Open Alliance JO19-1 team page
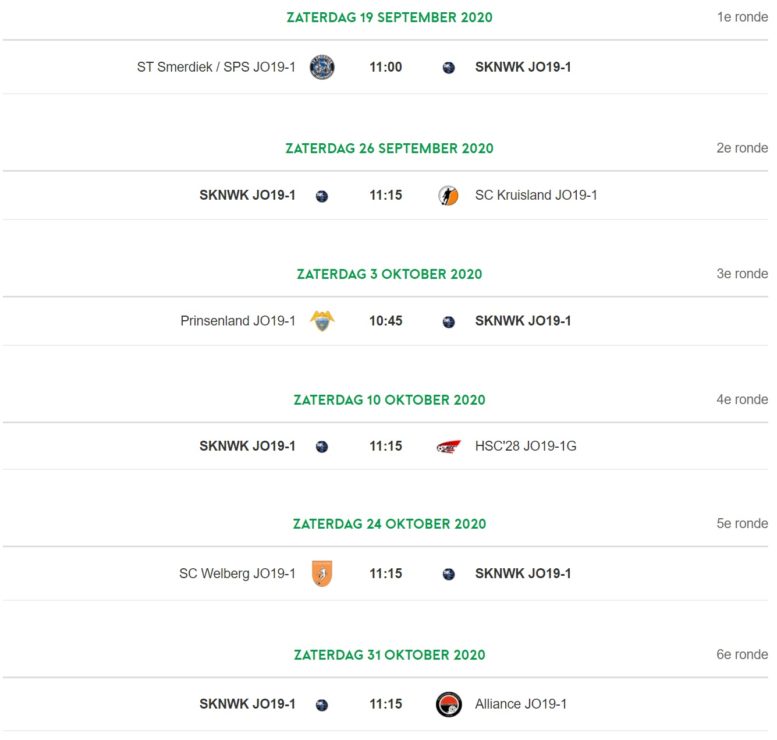 point(521,704)
